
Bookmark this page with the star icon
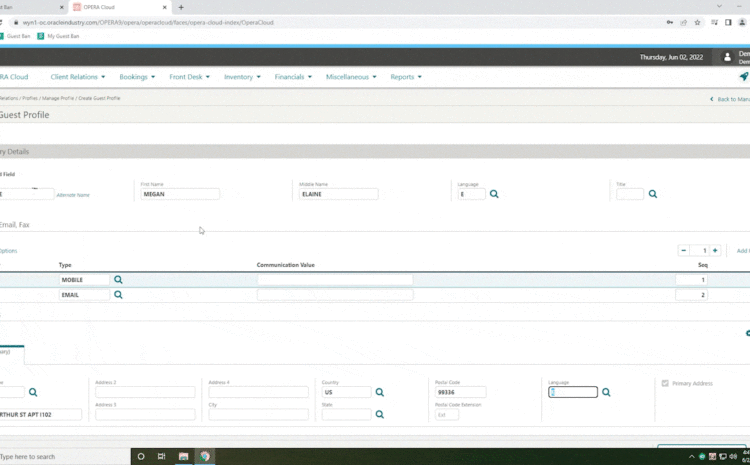pos(697,22)
